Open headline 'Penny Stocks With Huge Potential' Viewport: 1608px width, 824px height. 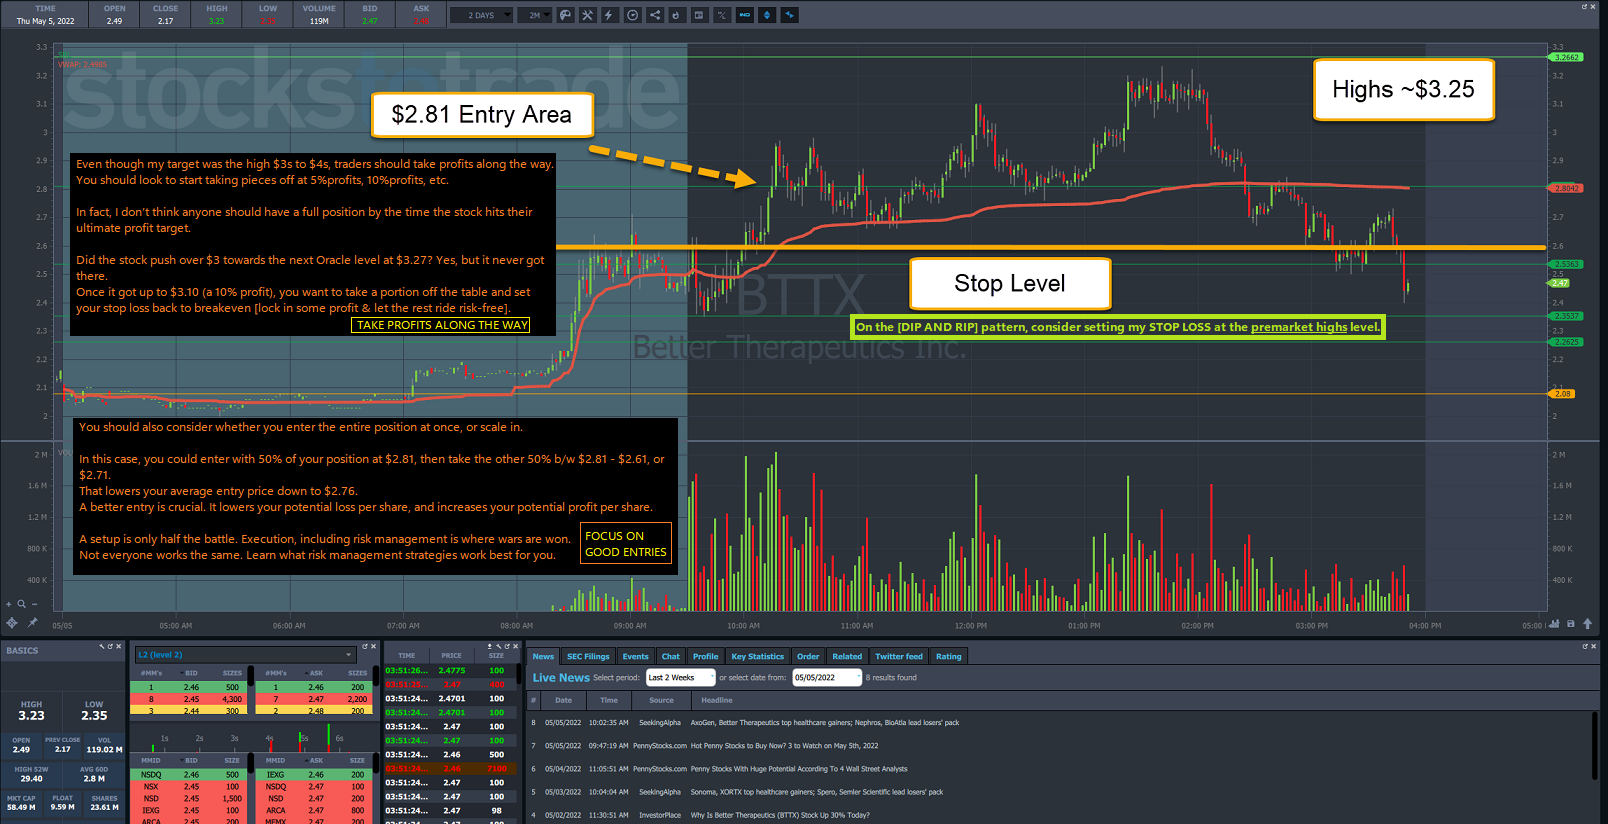pyautogui.click(x=799, y=769)
